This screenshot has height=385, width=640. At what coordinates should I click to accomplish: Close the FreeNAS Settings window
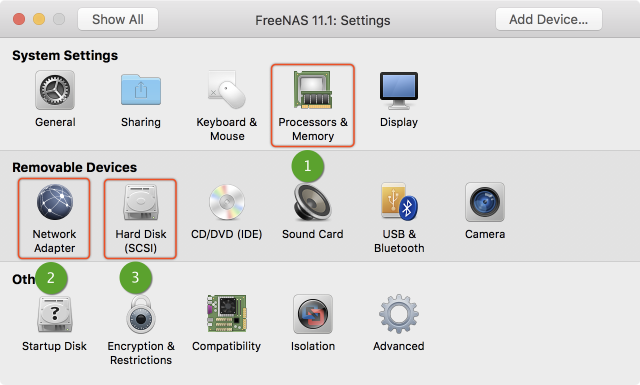[19, 19]
